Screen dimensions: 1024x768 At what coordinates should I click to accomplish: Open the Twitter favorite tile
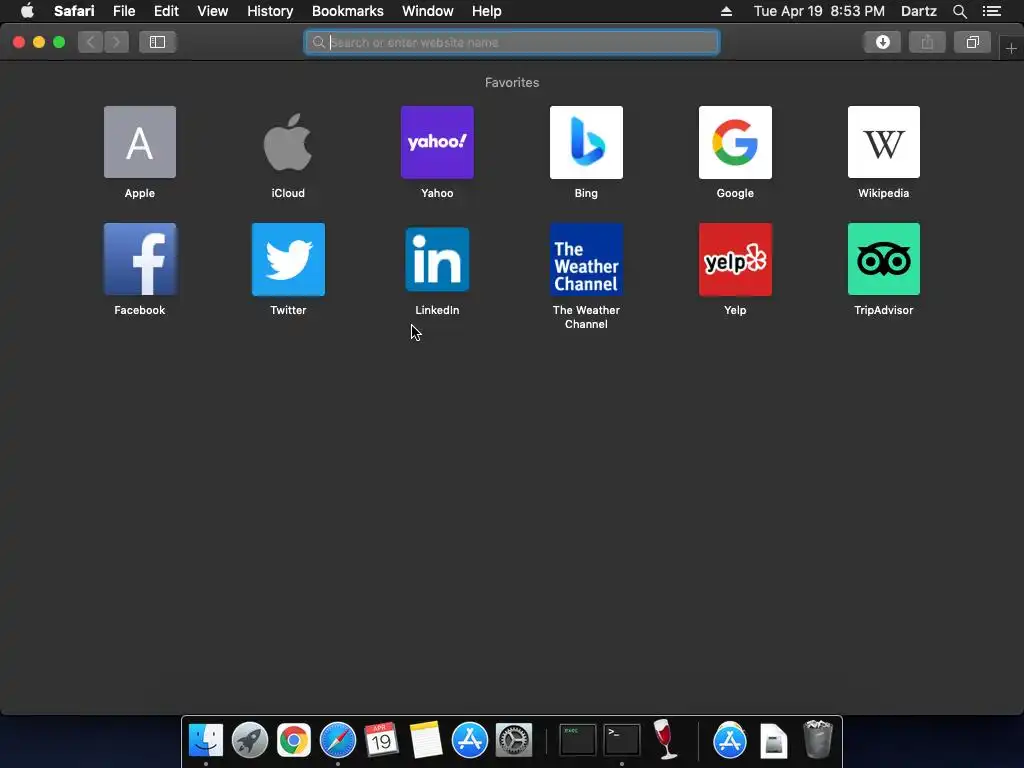(x=288, y=259)
